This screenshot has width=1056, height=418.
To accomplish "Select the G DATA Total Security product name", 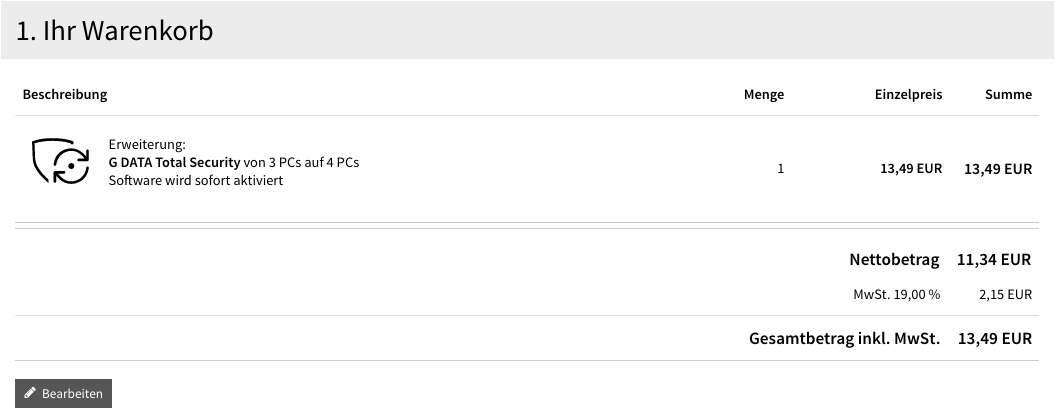I will (174, 162).
